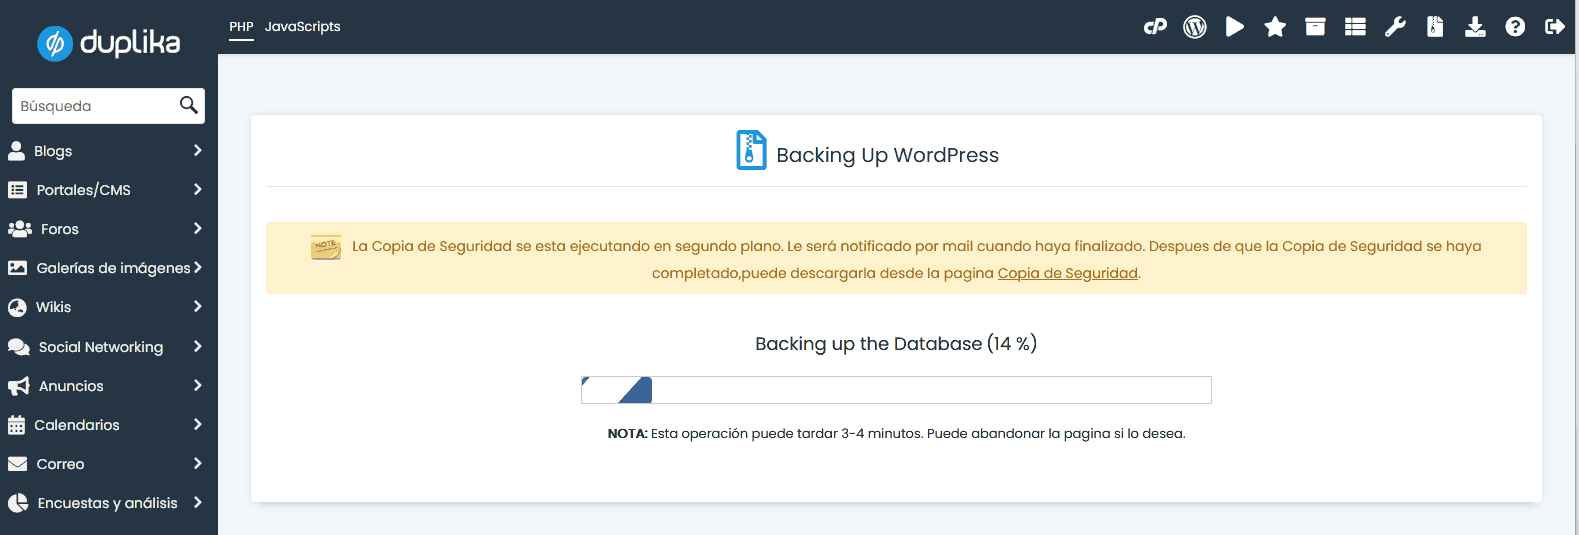Click the Duplika logo

point(109,43)
